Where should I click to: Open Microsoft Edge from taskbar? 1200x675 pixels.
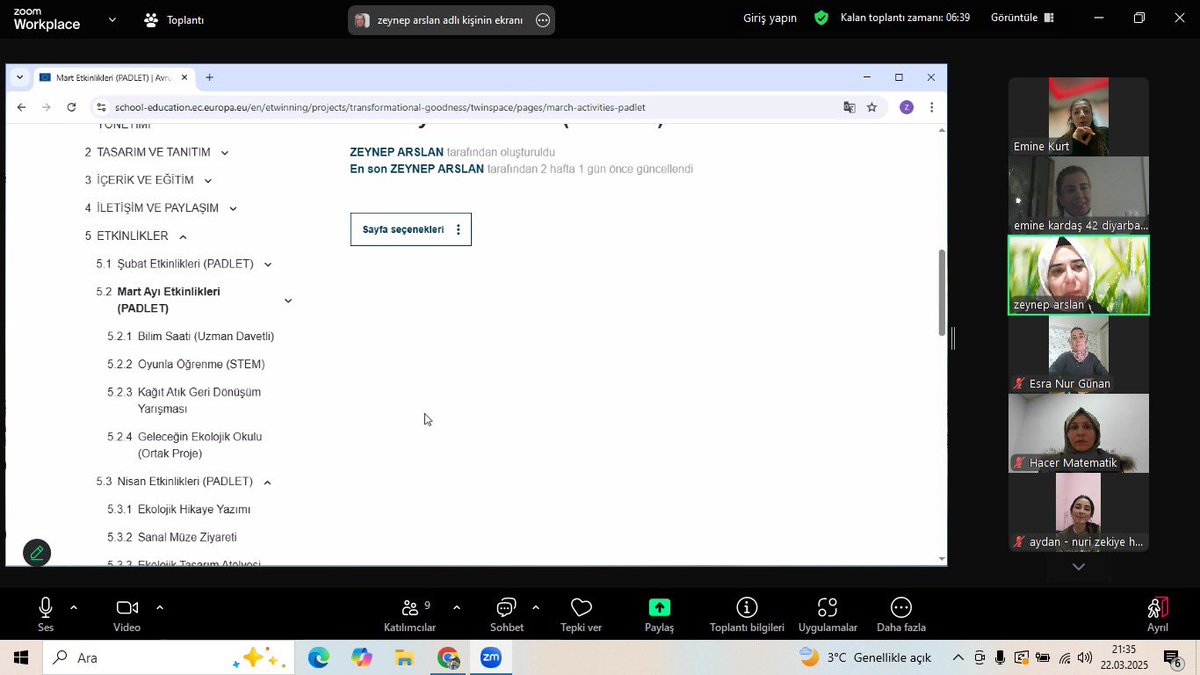tap(319, 657)
